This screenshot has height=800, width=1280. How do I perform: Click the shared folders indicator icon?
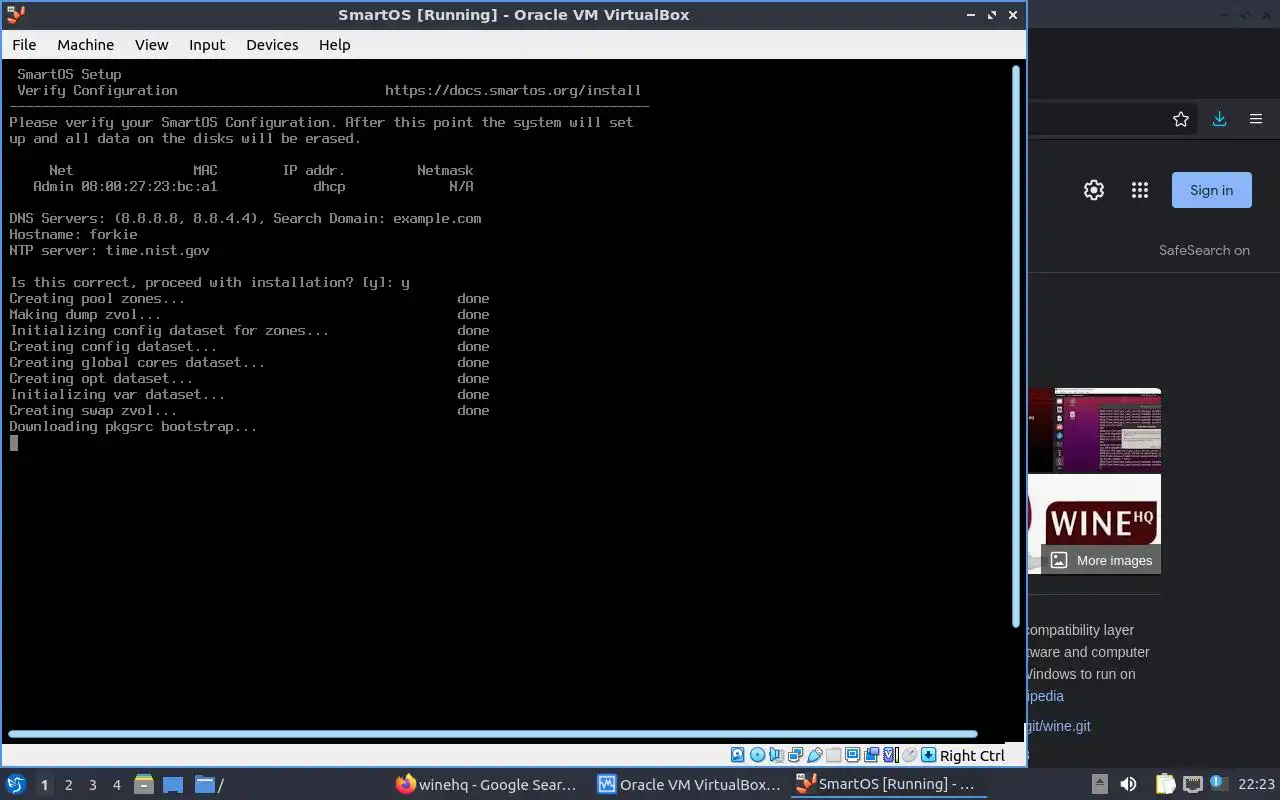click(833, 755)
